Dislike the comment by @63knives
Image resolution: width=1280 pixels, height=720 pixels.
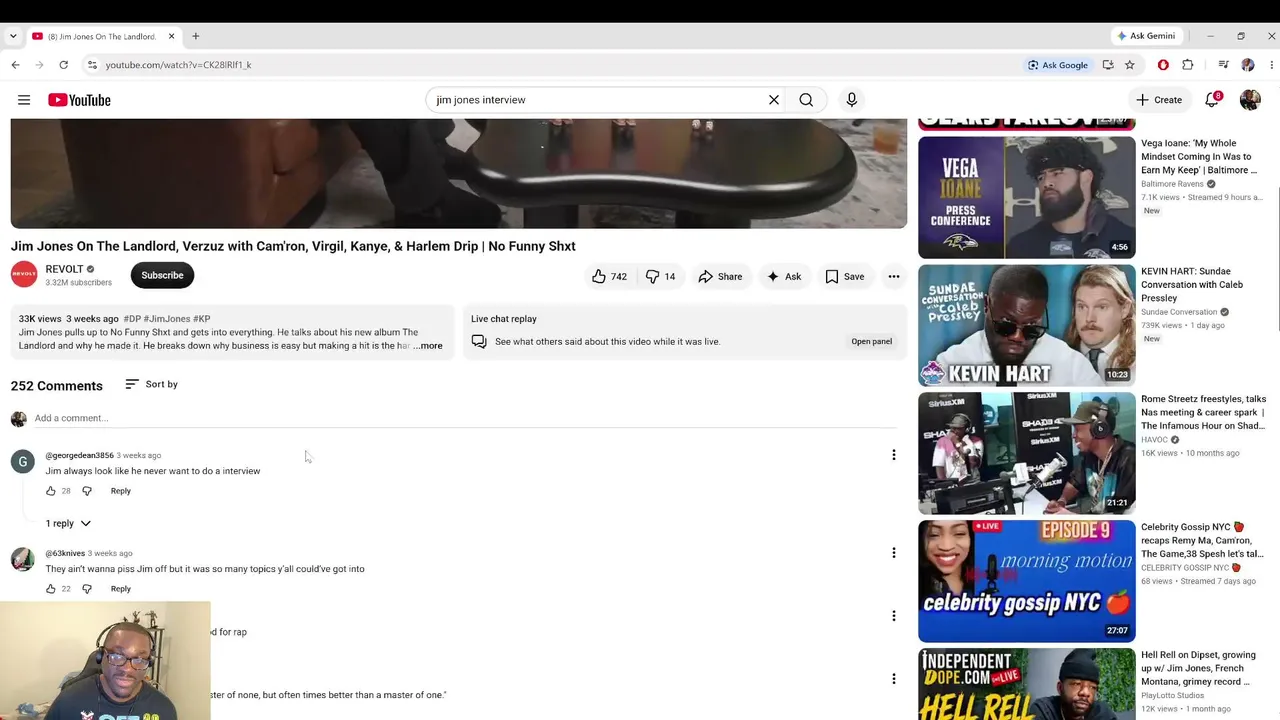[87, 589]
